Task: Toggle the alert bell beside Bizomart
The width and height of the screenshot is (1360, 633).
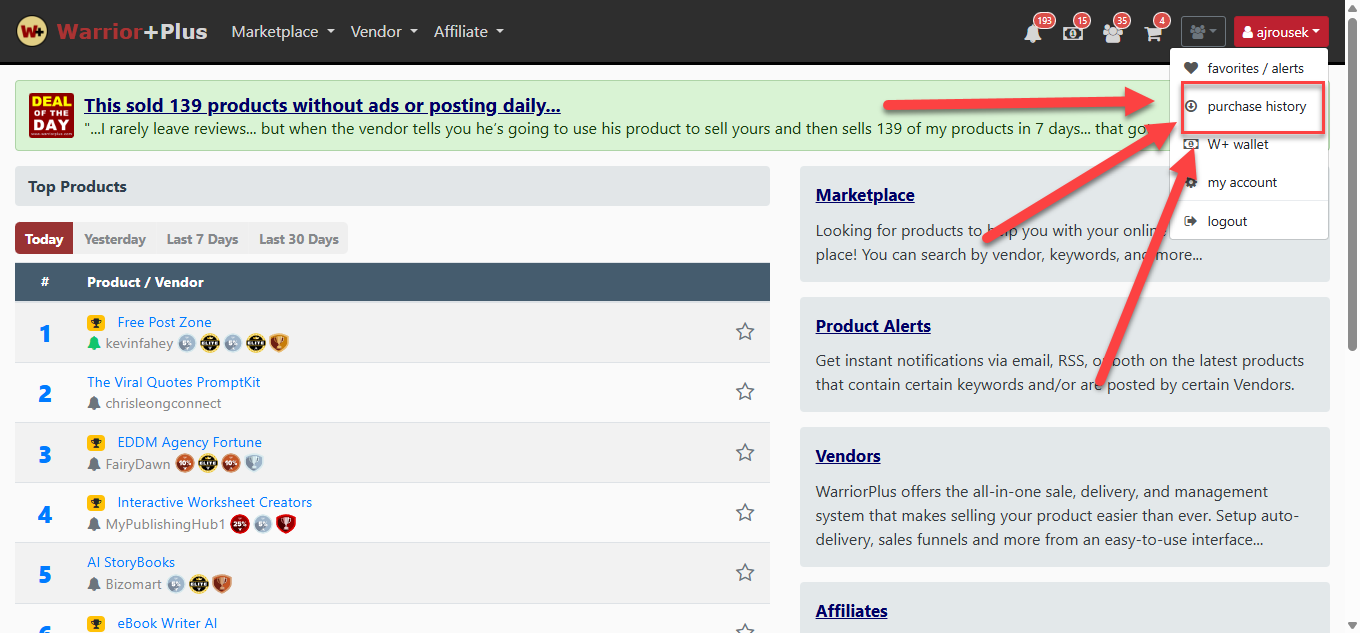Action: coord(94,584)
